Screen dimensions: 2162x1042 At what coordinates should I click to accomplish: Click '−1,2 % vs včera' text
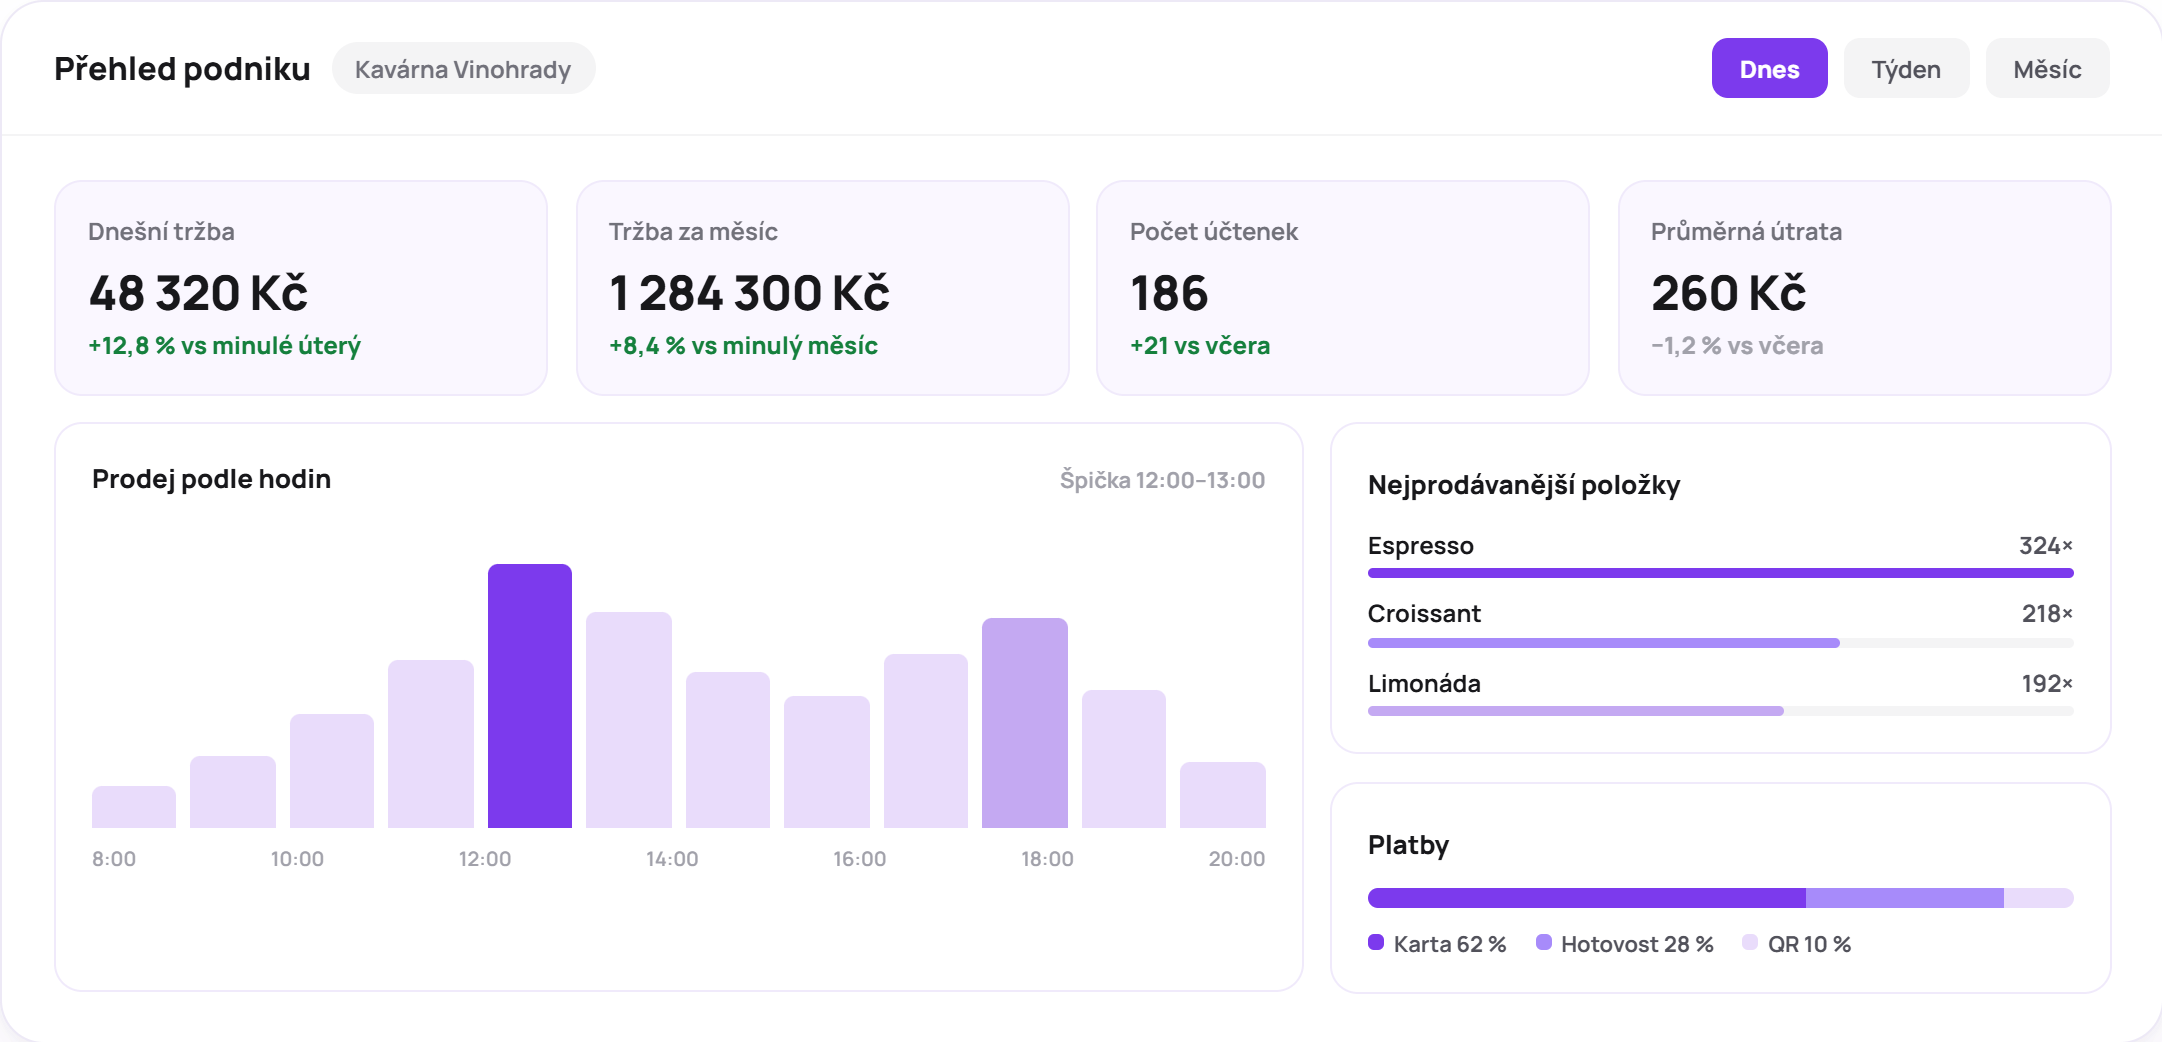pyautogui.click(x=1737, y=346)
